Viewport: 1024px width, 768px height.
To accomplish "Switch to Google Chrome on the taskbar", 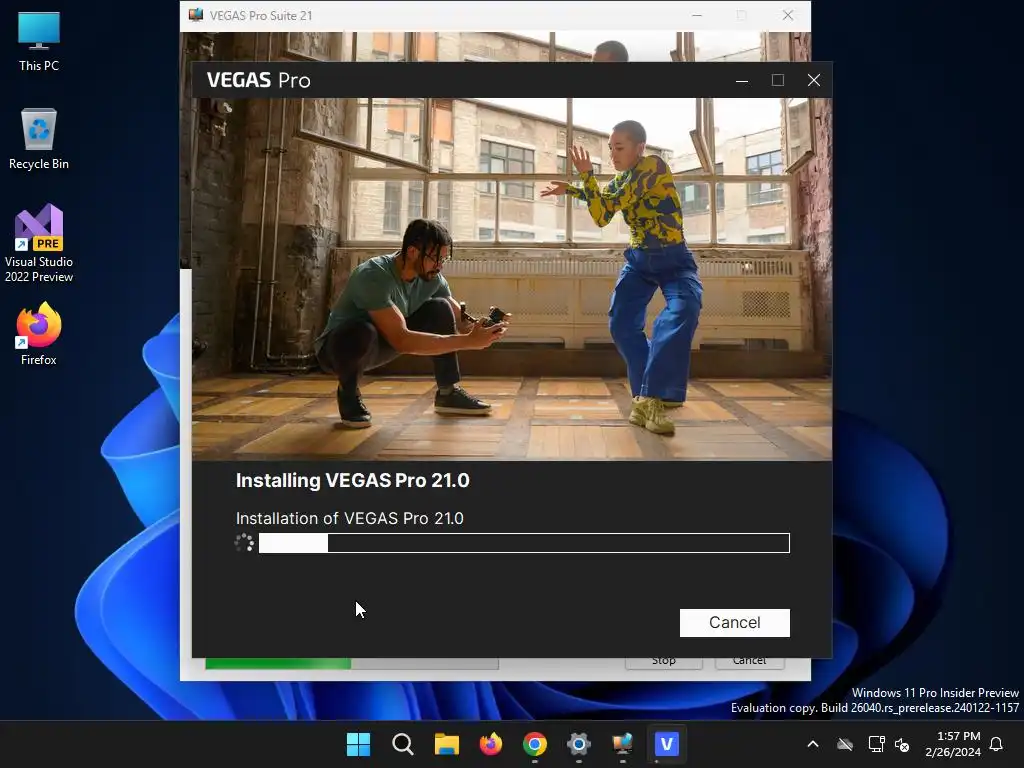I will tap(534, 744).
